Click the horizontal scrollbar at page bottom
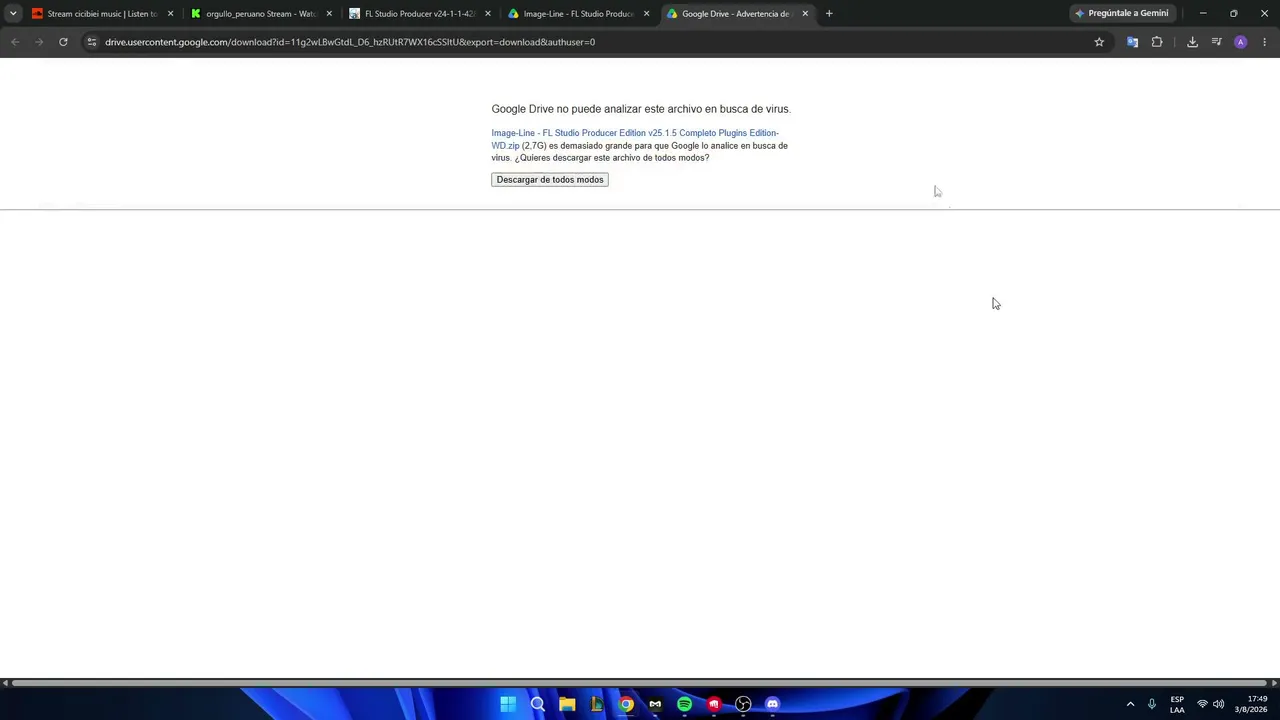 click(x=640, y=683)
